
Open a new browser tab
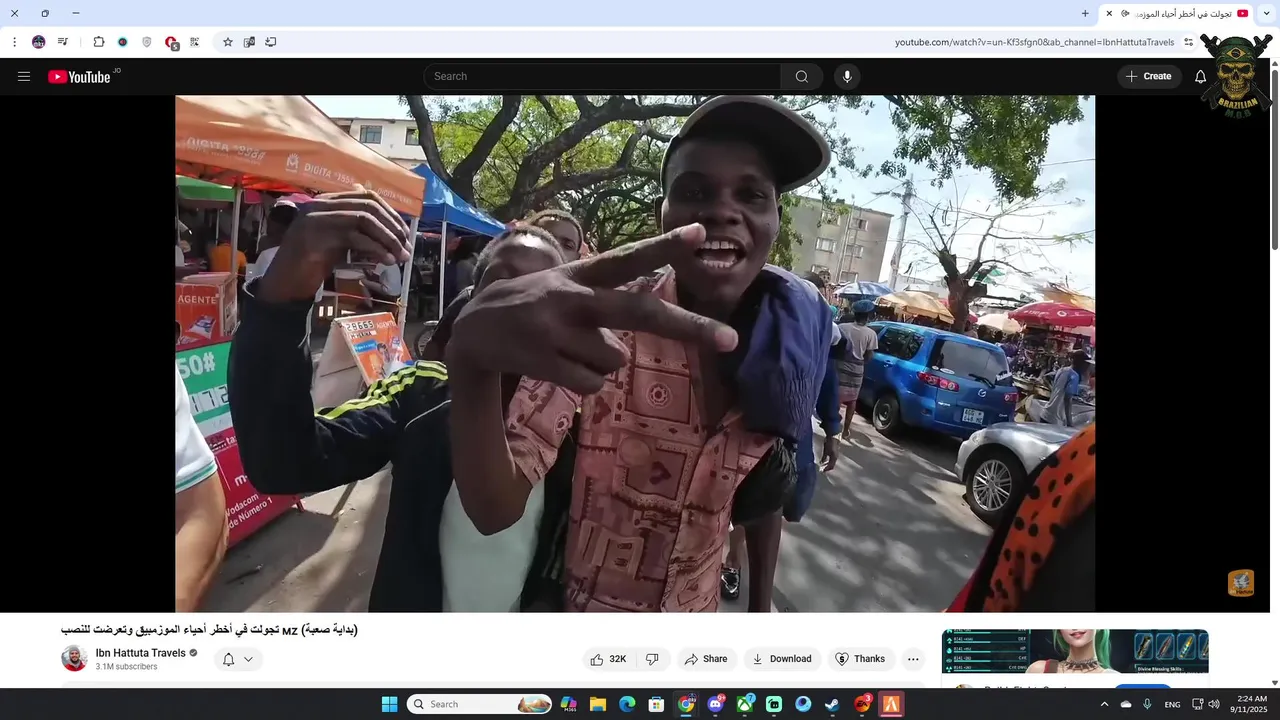tap(1085, 13)
